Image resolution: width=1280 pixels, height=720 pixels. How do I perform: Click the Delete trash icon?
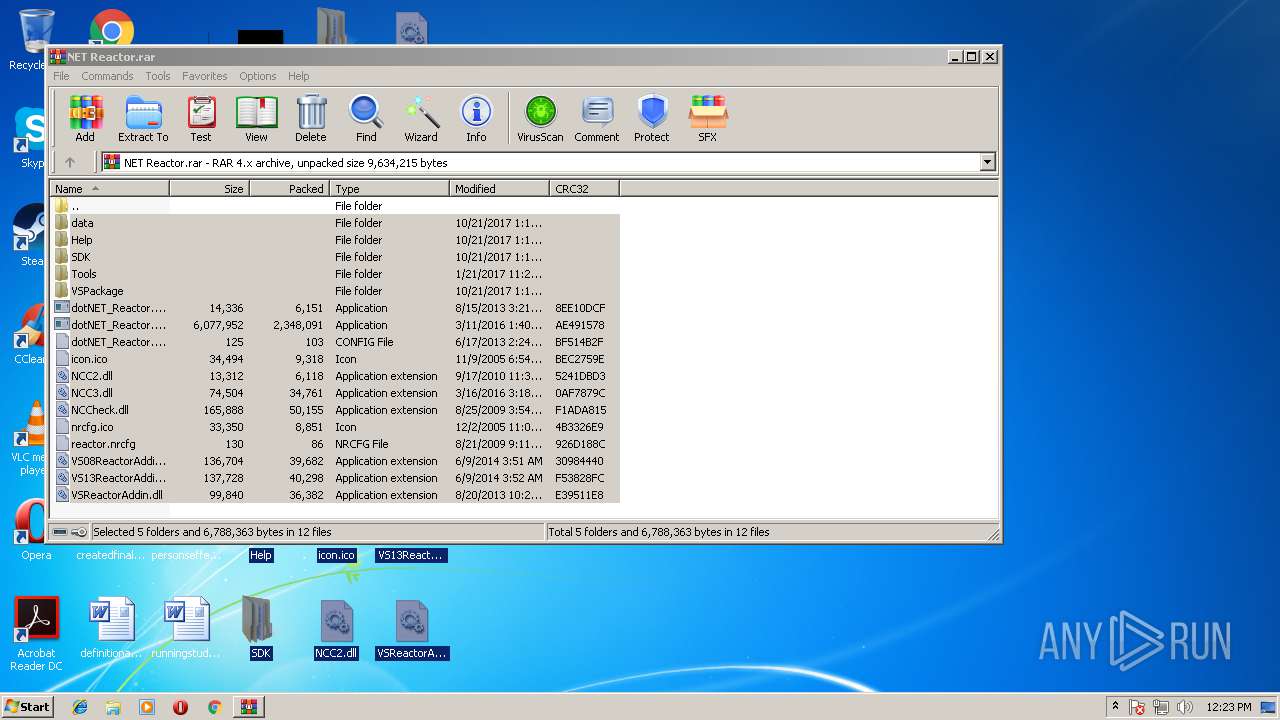pyautogui.click(x=311, y=119)
